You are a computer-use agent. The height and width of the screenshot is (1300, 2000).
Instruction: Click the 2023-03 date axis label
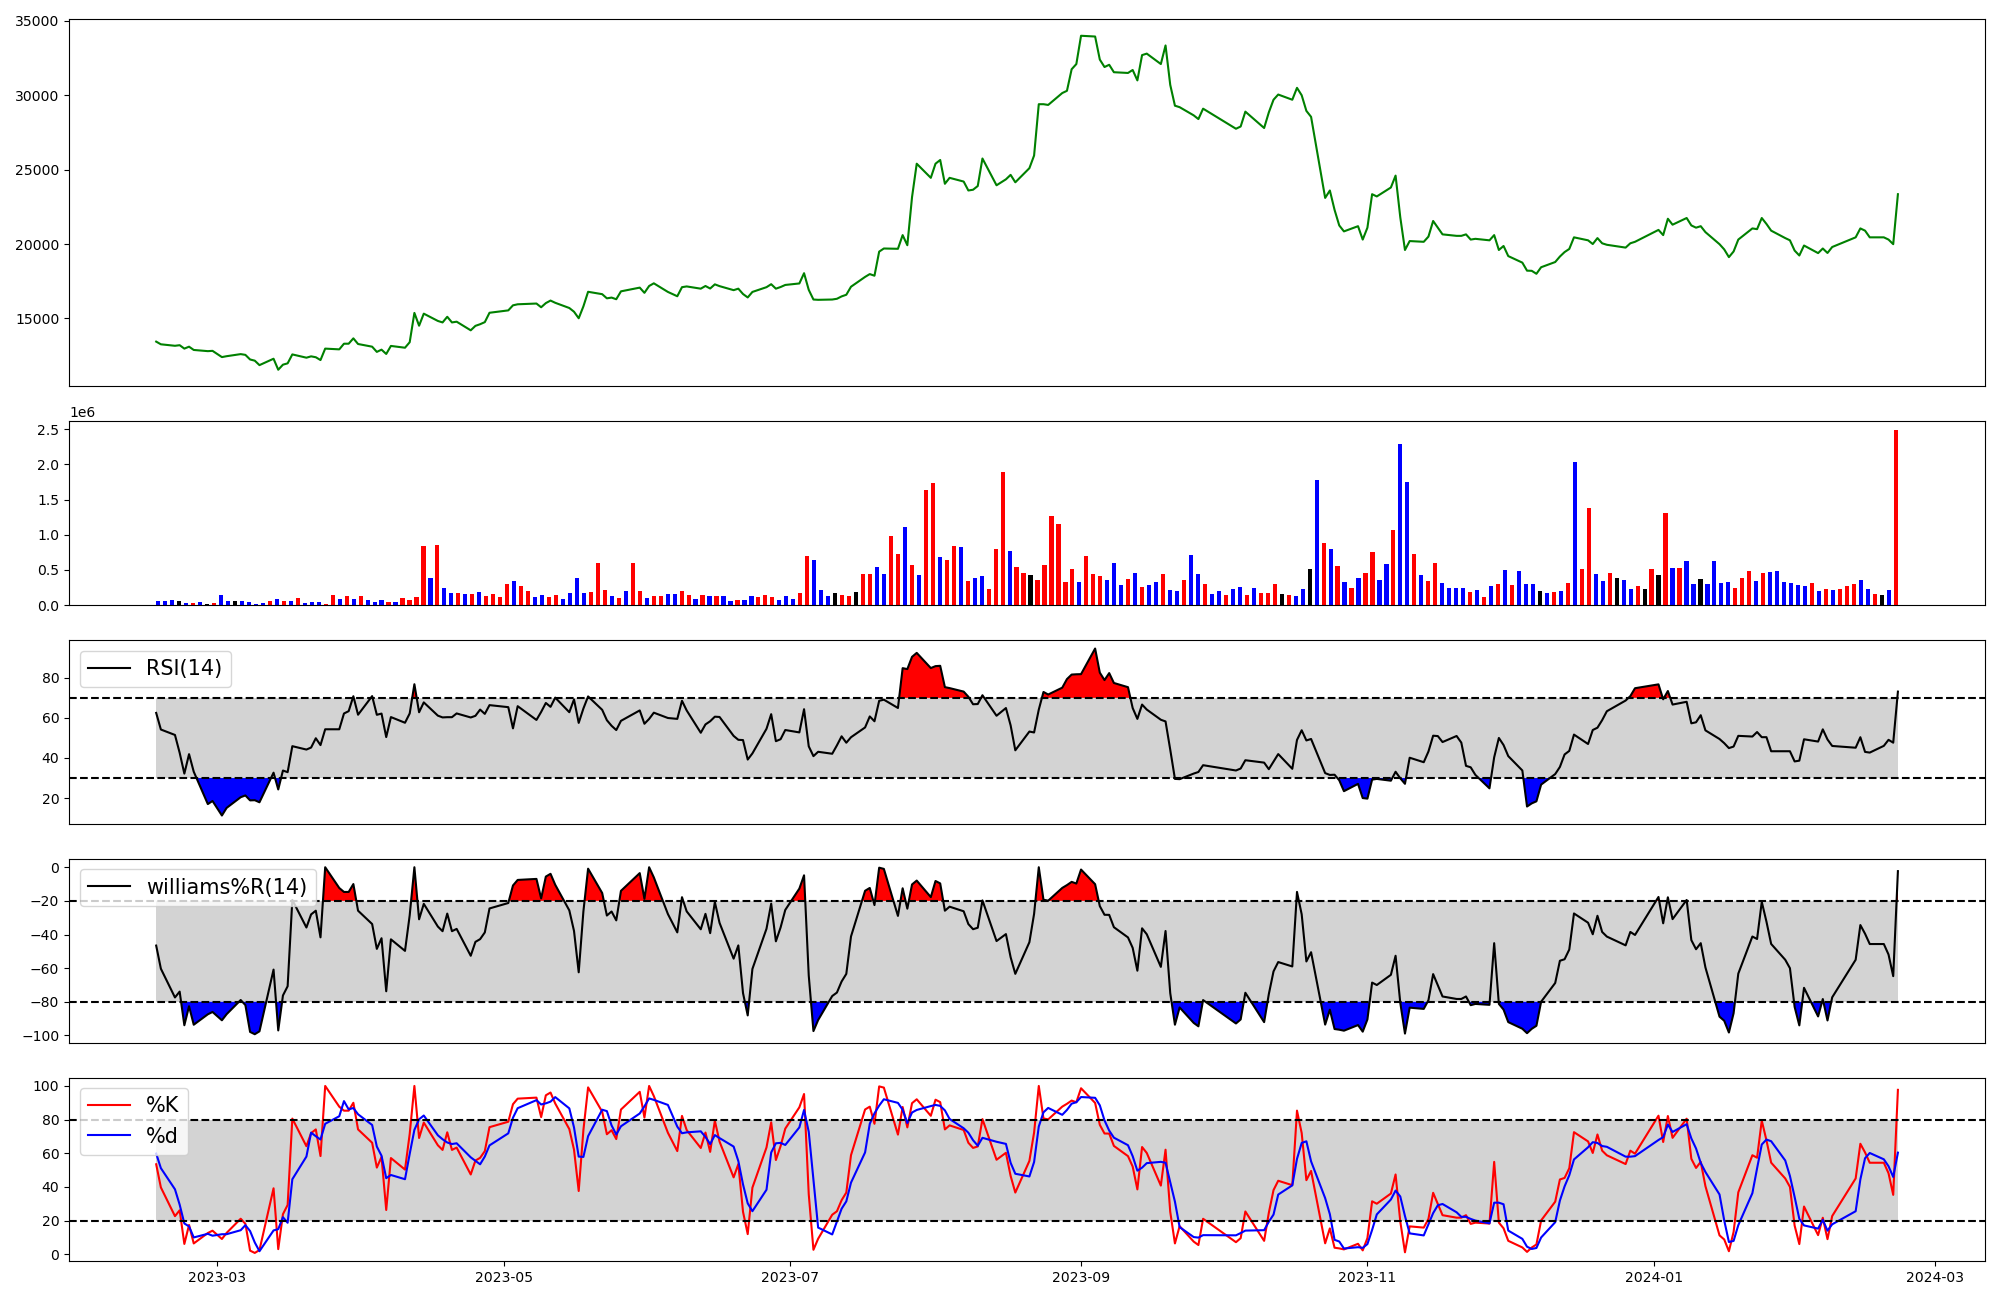click(217, 1277)
